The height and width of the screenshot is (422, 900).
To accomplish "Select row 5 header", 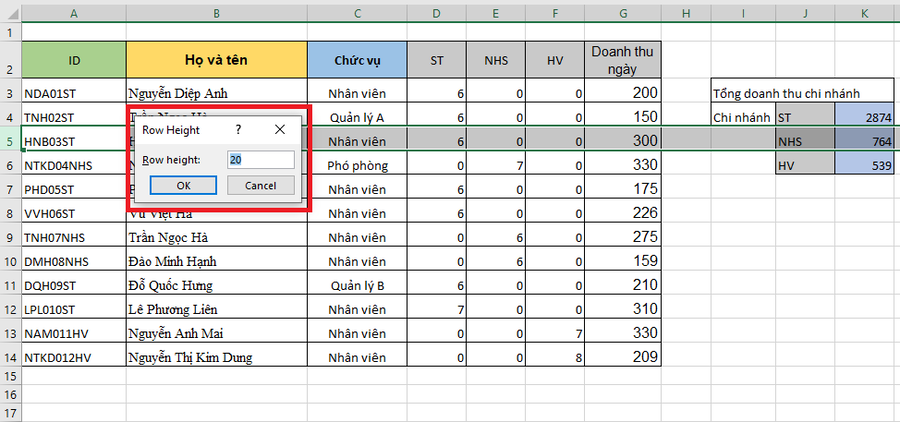I will [10, 141].
